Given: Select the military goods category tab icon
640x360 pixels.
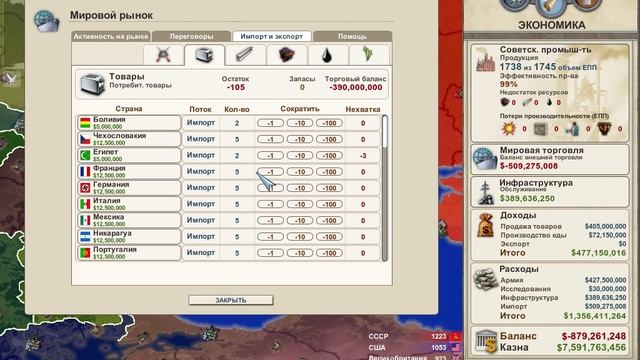Looking at the screenshot, I should pyautogui.click(x=163, y=55).
